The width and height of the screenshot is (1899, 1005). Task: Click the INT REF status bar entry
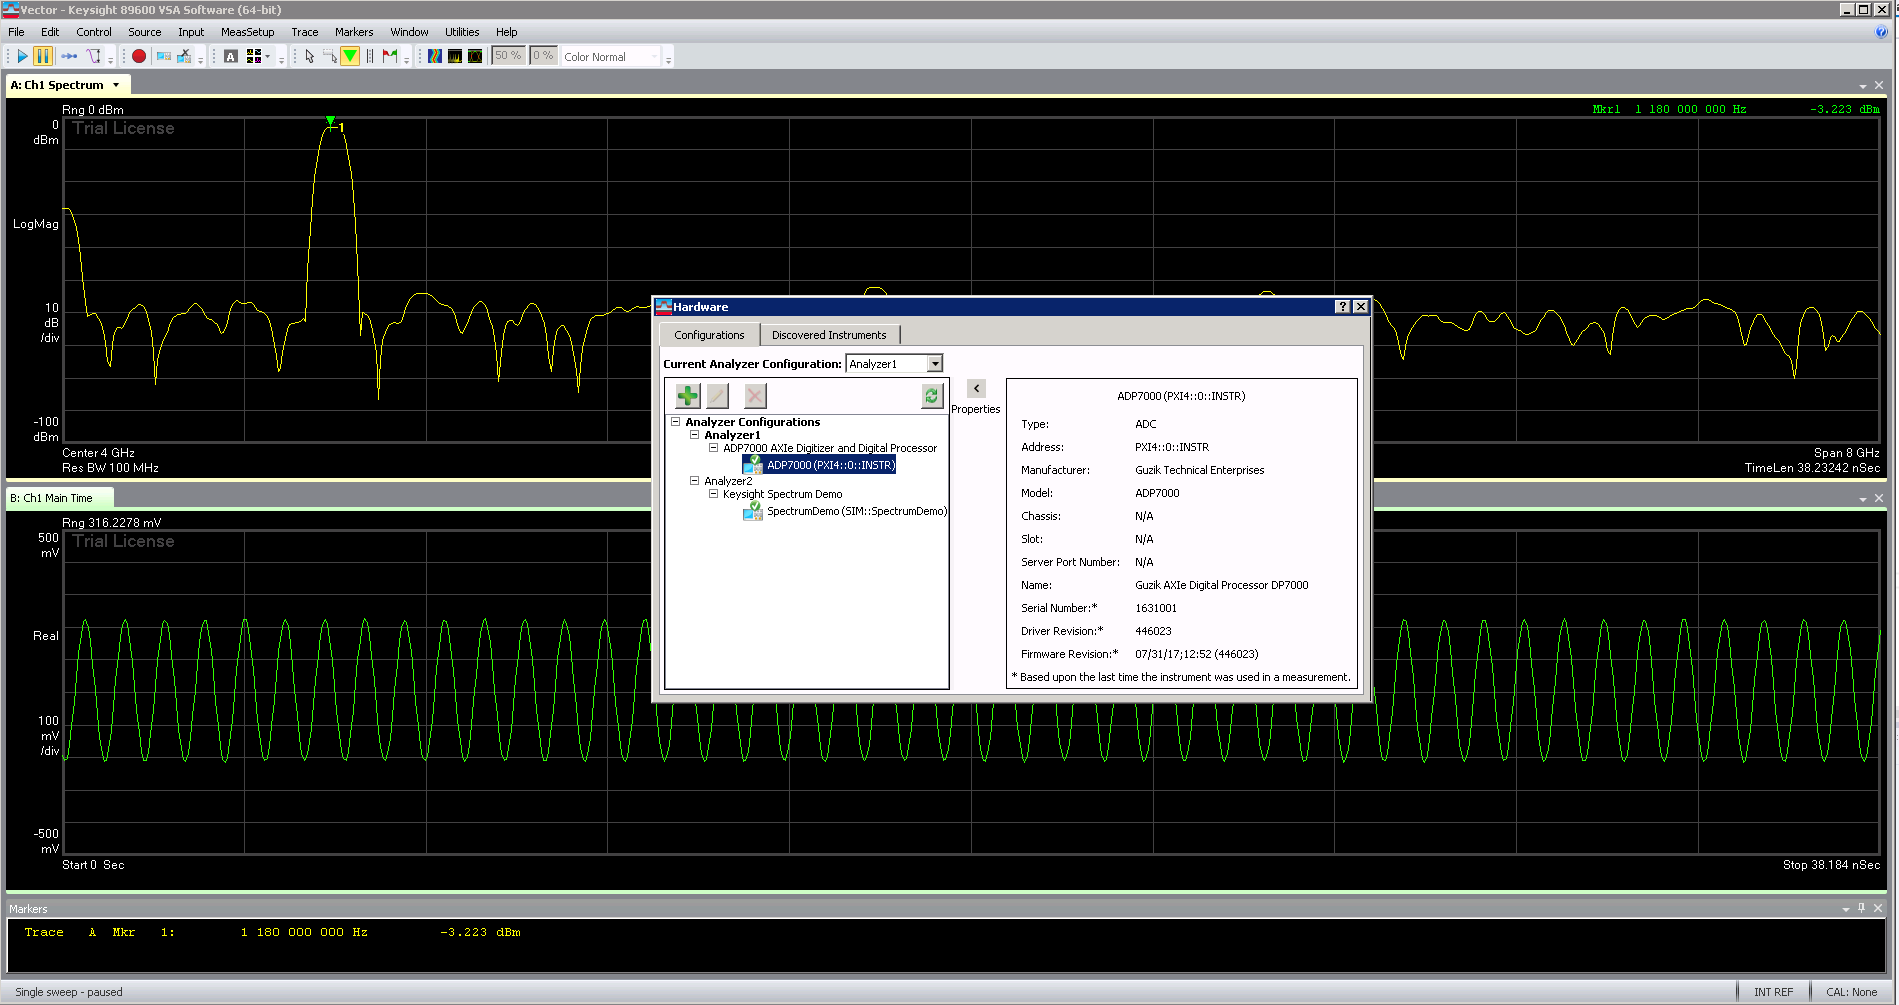1773,992
